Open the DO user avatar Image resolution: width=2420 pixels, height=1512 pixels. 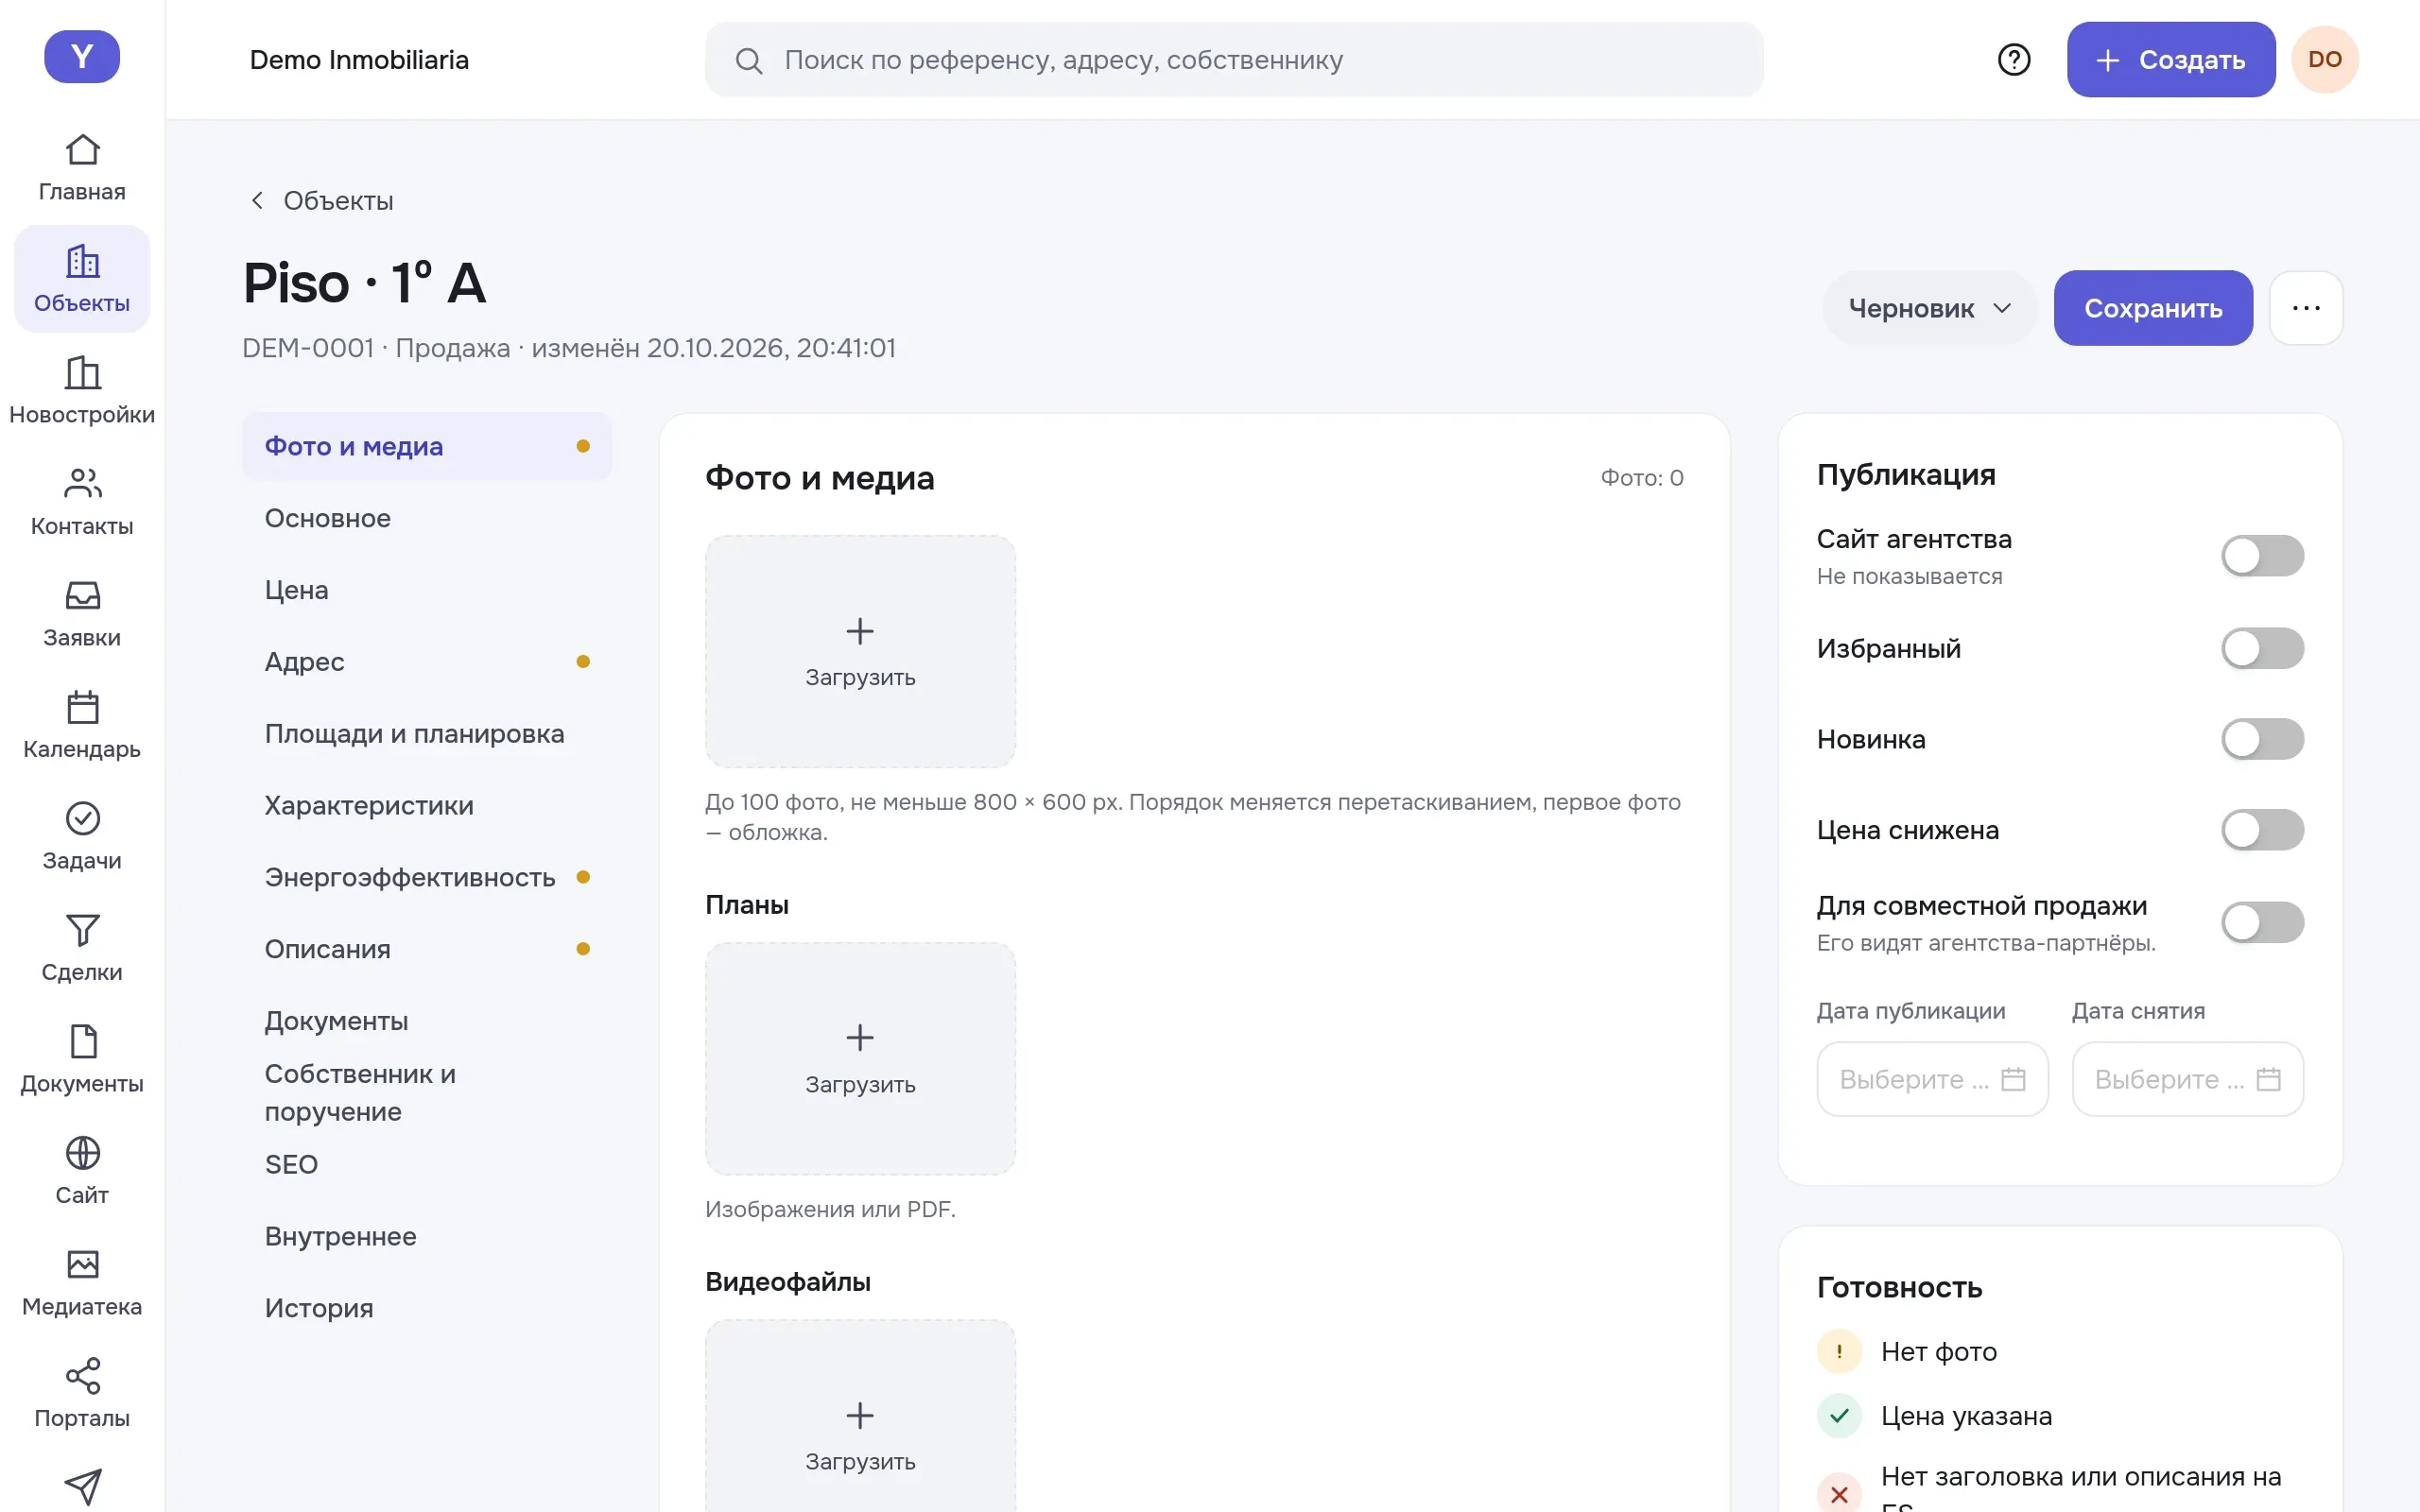(x=2325, y=60)
